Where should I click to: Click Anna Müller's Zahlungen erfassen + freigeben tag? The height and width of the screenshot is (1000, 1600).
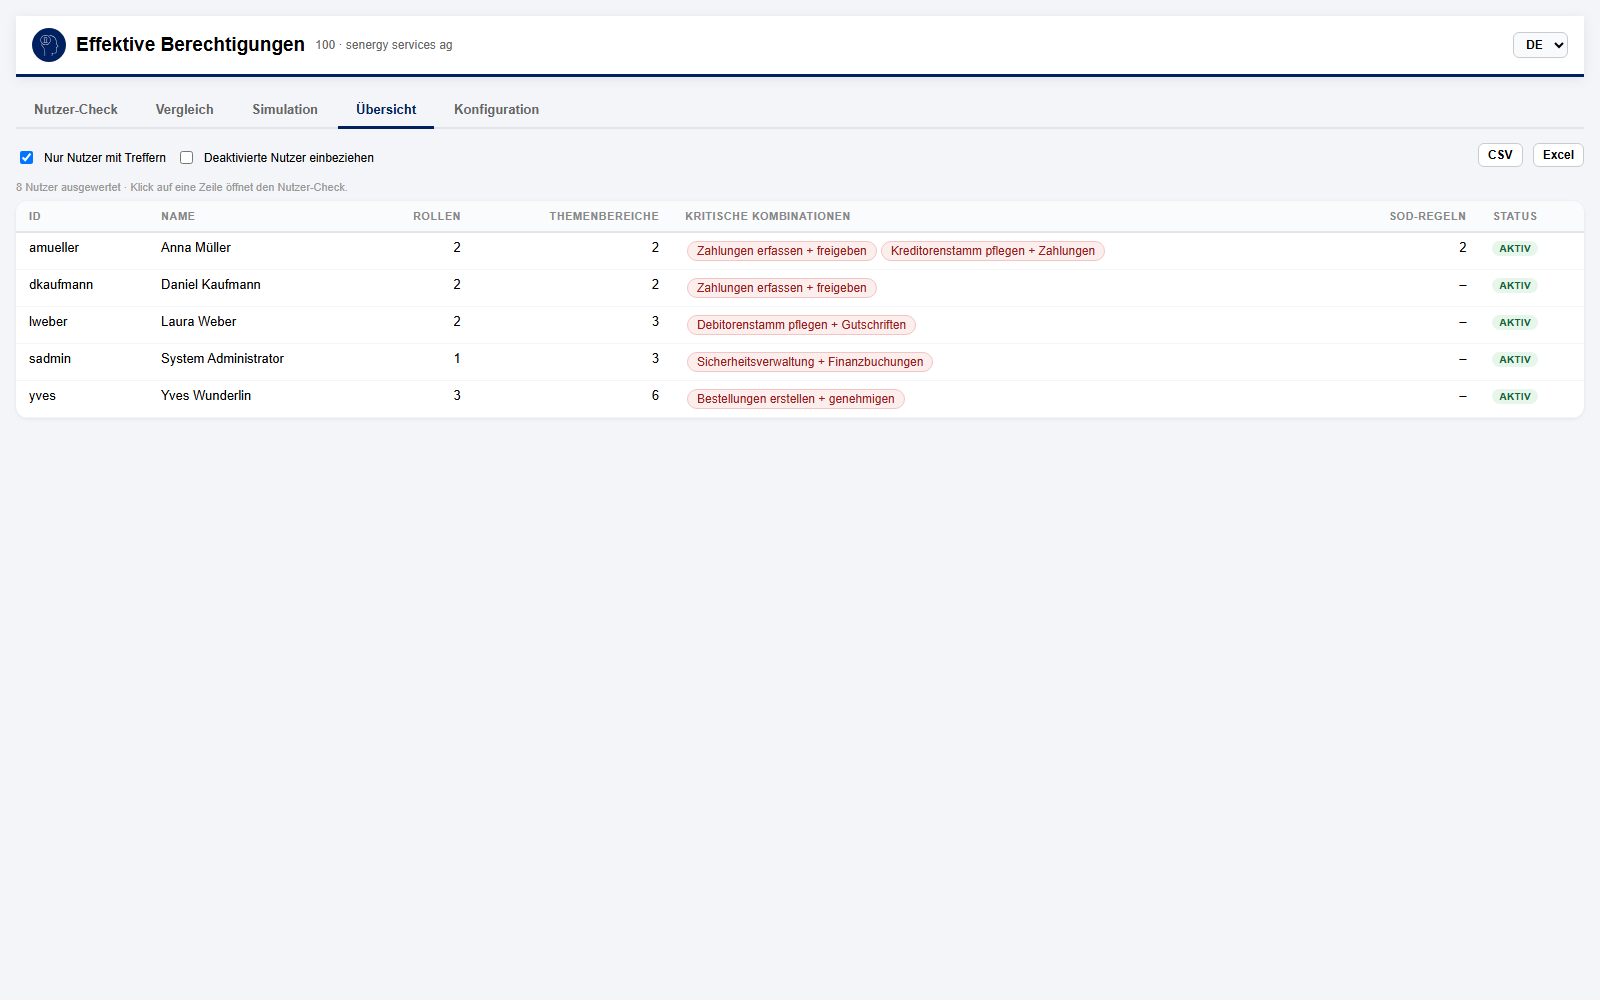tap(782, 251)
